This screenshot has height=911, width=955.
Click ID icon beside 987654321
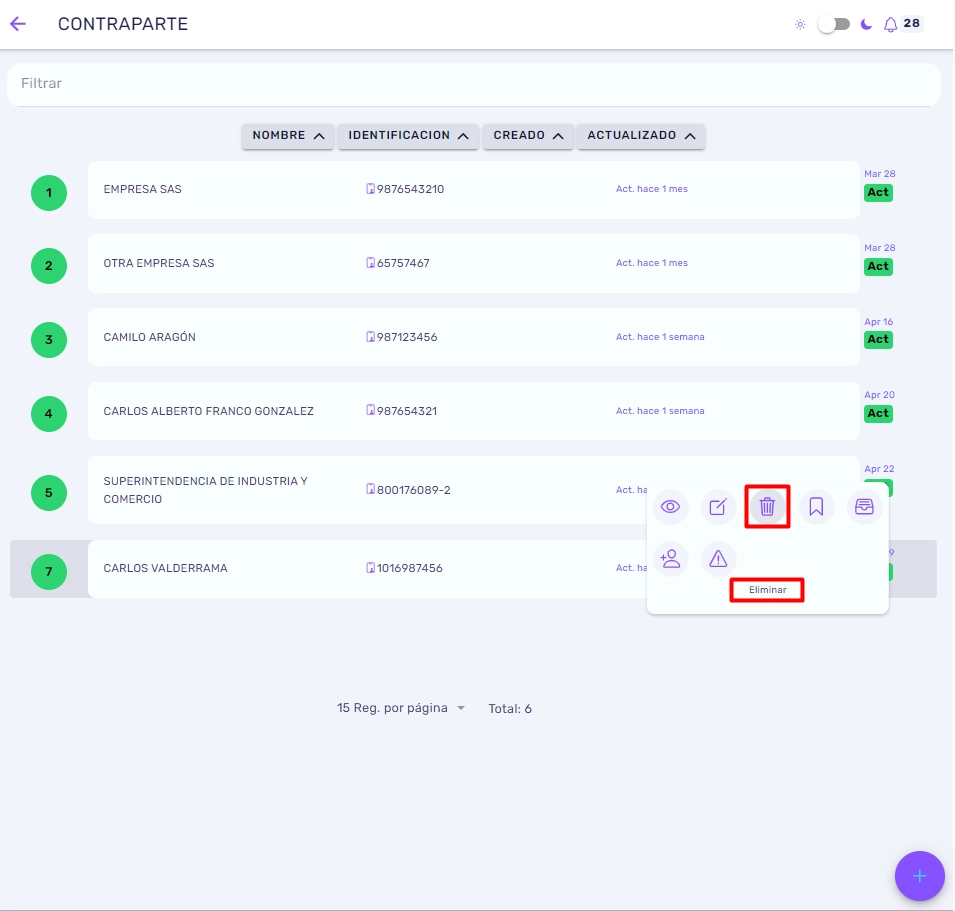(x=370, y=410)
